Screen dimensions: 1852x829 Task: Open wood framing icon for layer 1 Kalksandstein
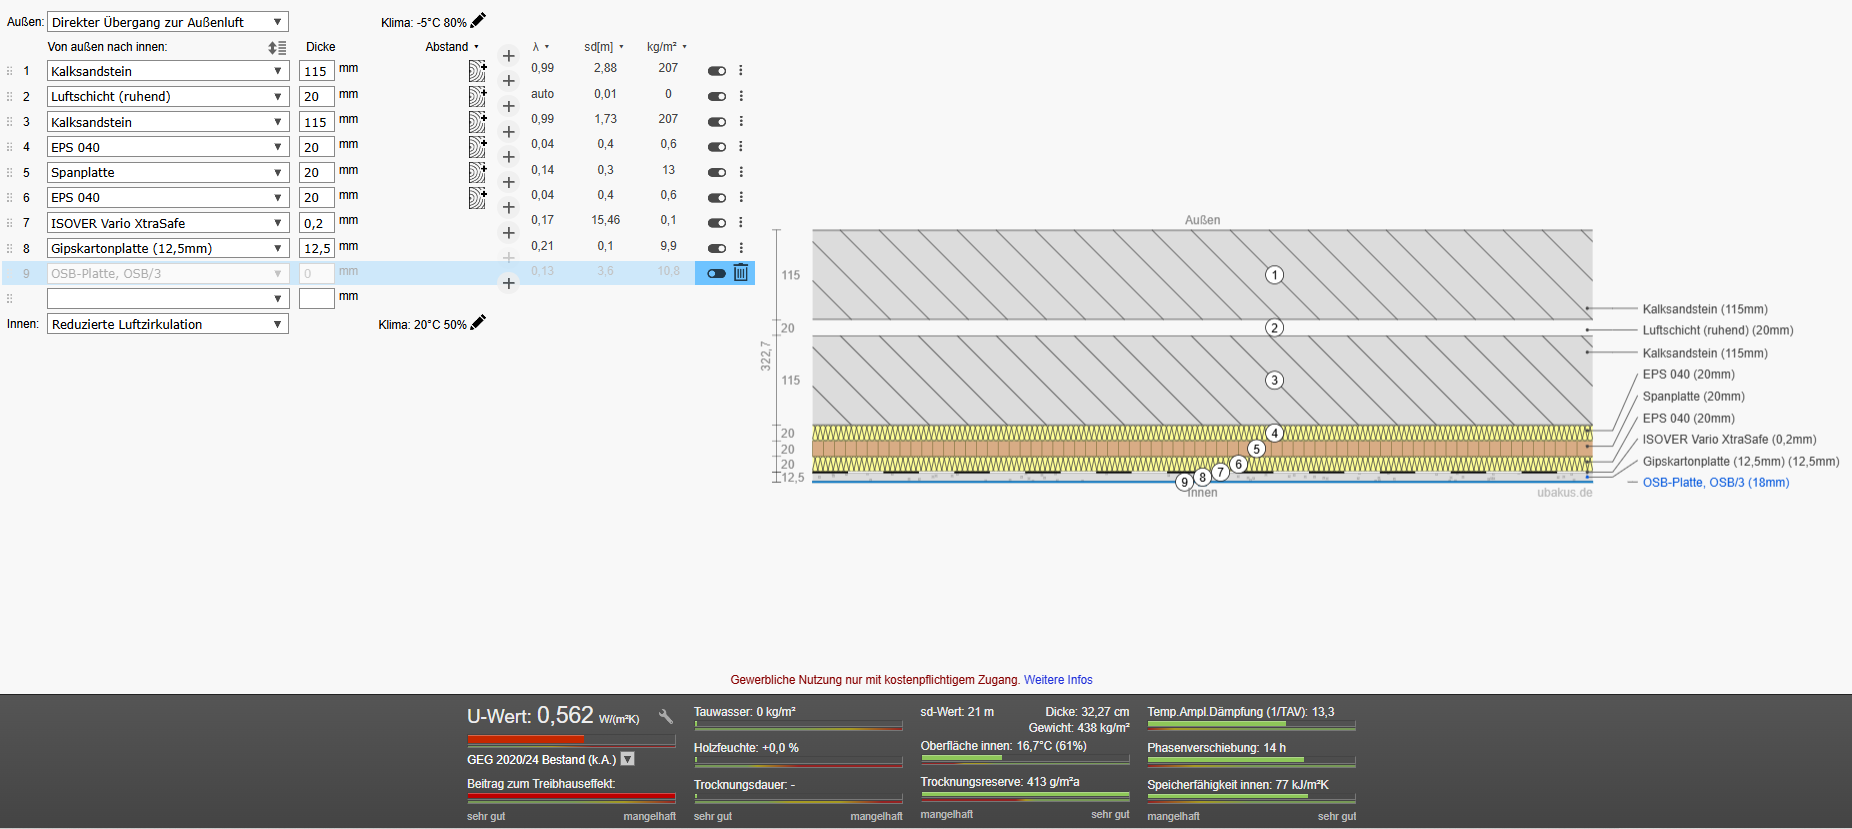point(478,71)
